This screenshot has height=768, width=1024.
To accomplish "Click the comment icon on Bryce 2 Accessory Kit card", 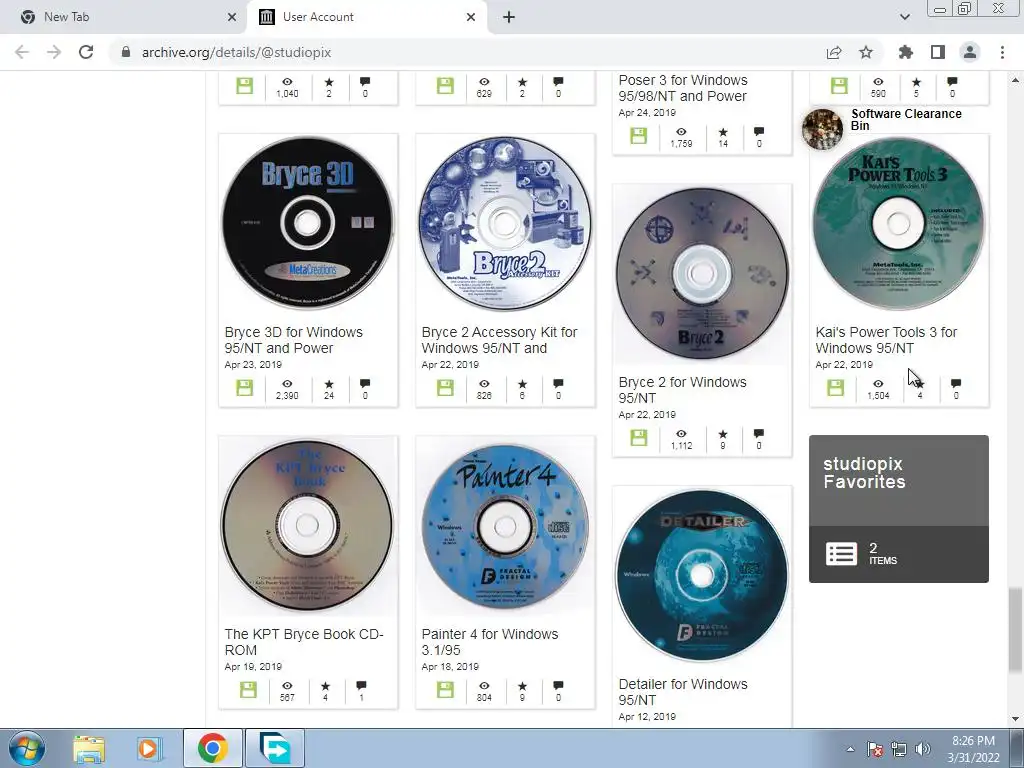I will pos(558,384).
